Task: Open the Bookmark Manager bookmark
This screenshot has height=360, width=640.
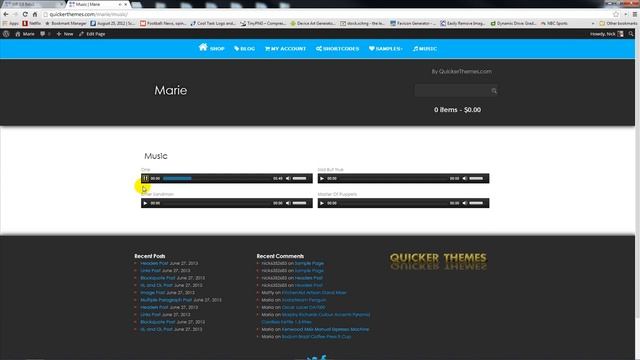Action: 66,23
